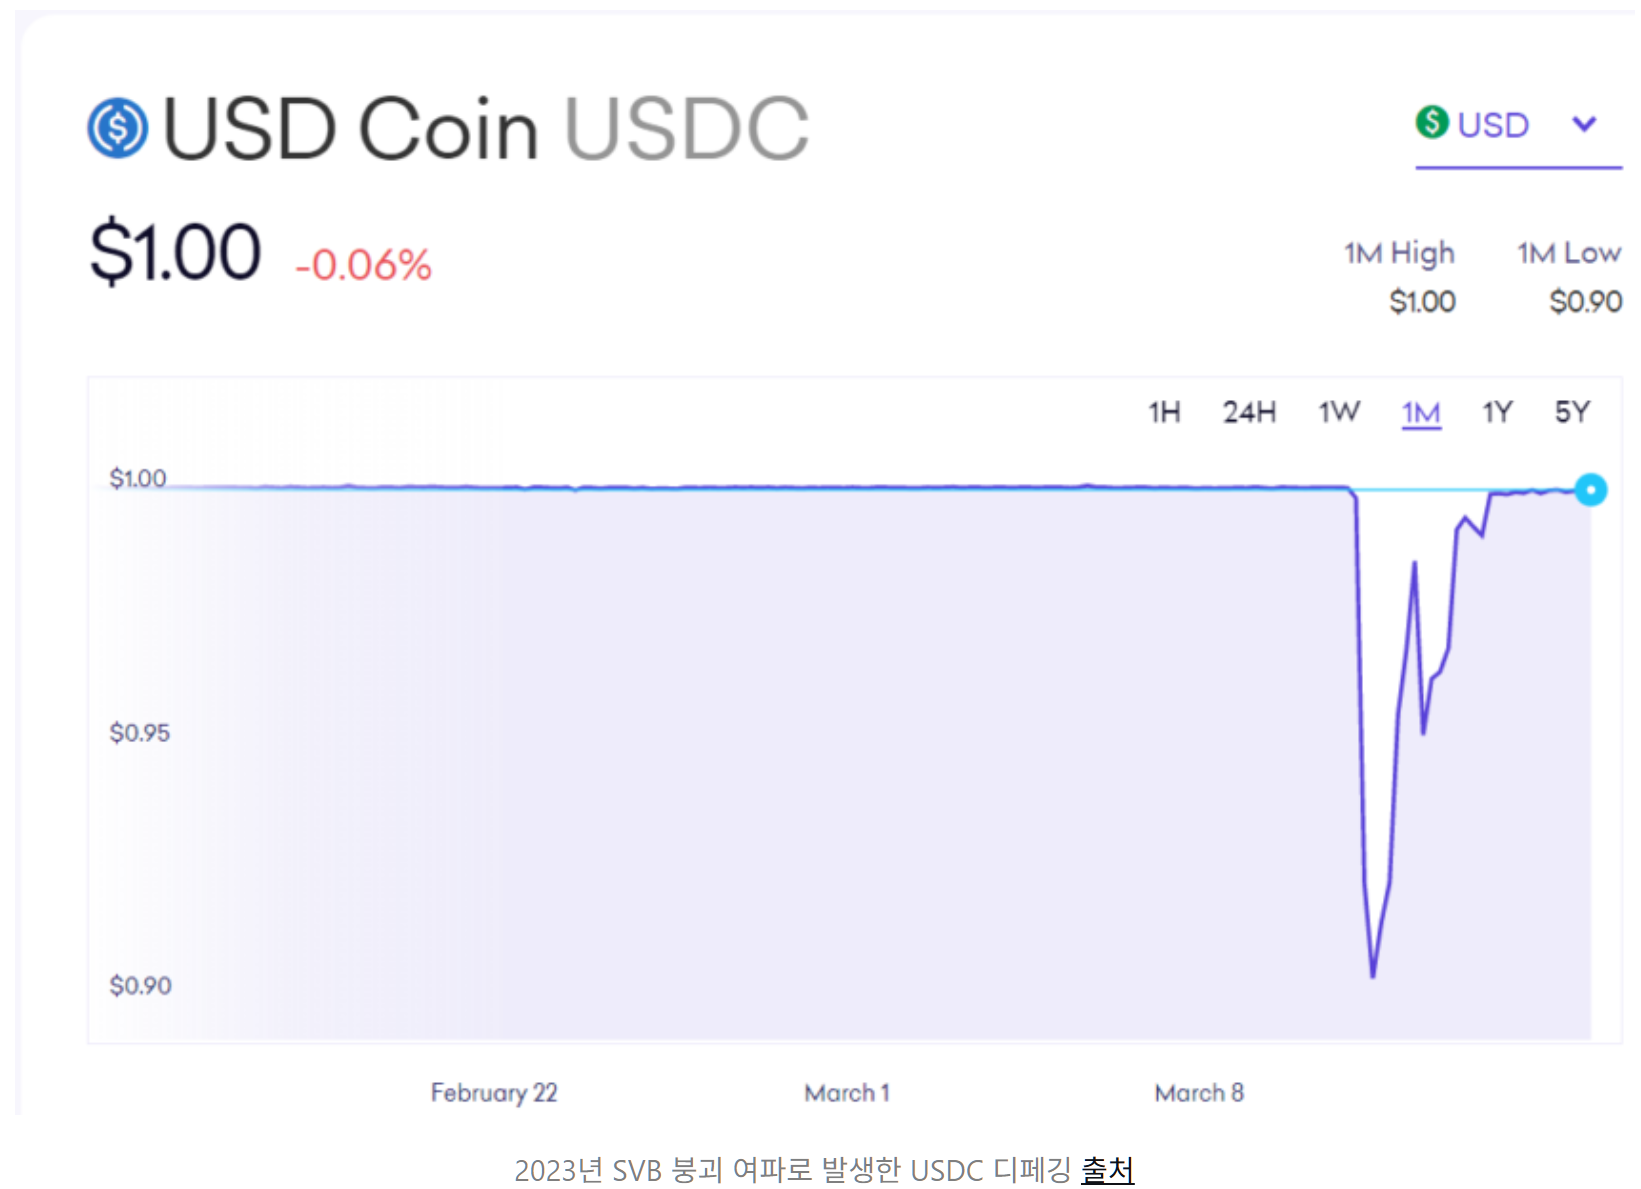Click the green dollar currency icon
This screenshot has height=1189, width=1641.
pos(1432,122)
